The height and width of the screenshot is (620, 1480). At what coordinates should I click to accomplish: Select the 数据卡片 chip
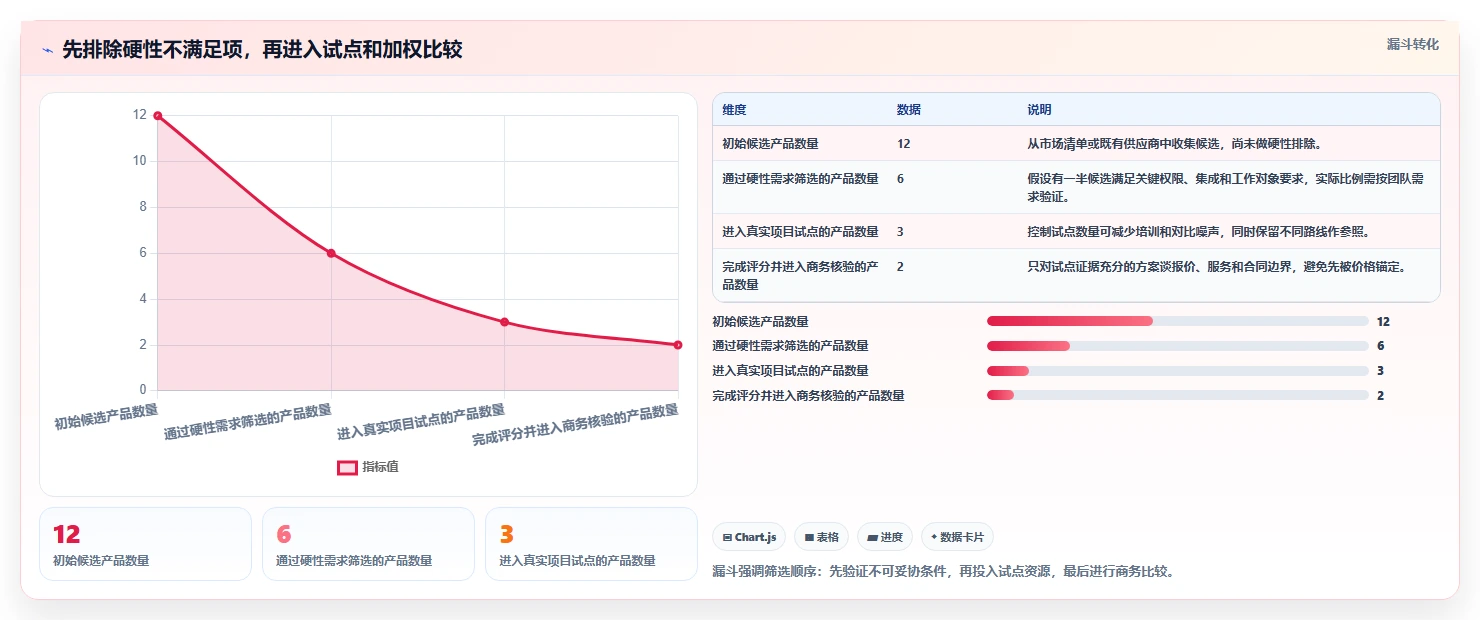tap(957, 537)
